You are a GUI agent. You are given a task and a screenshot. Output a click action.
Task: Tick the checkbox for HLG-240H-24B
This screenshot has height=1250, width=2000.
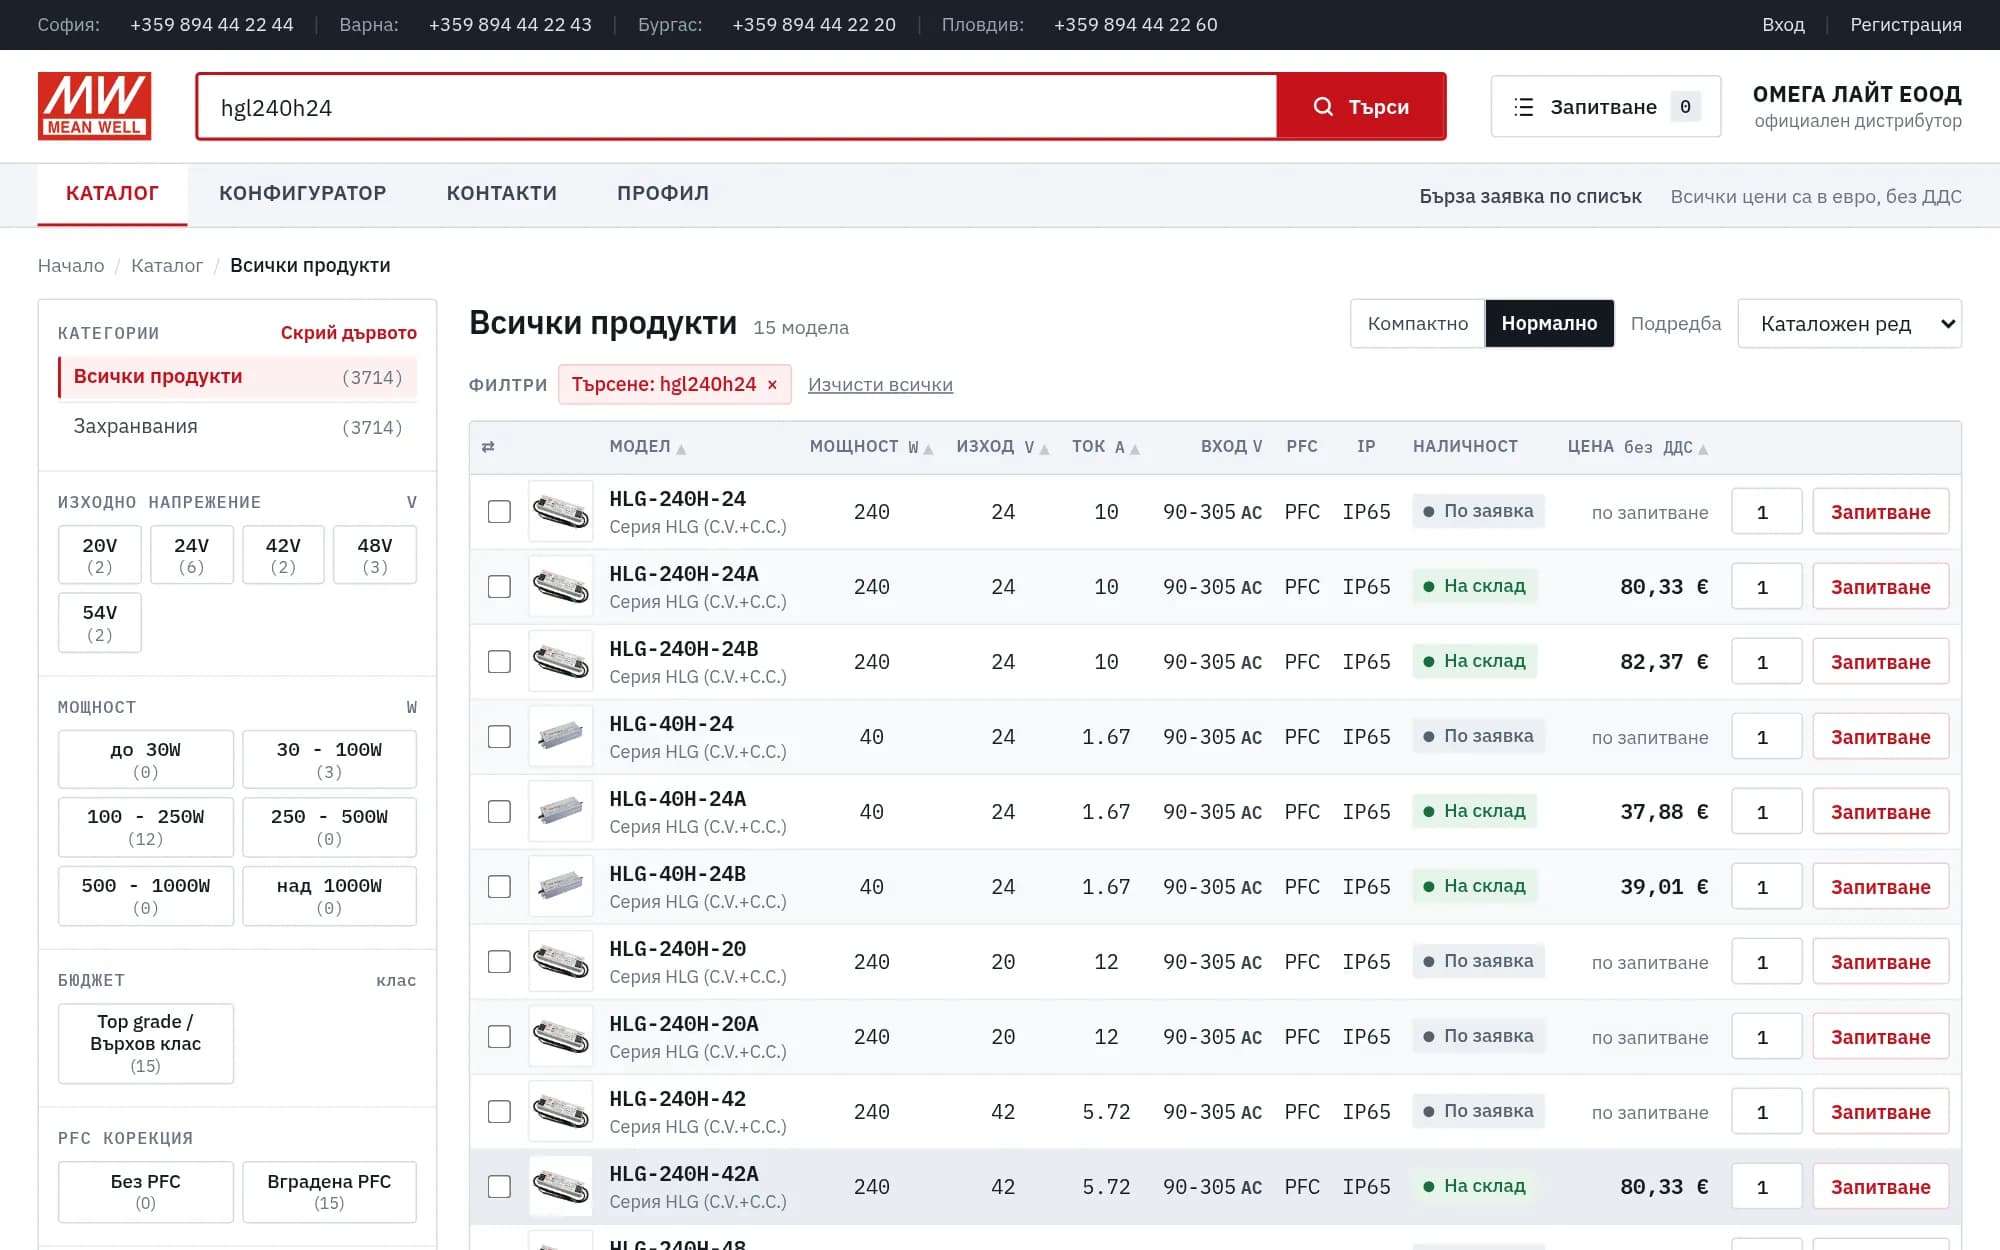click(499, 662)
